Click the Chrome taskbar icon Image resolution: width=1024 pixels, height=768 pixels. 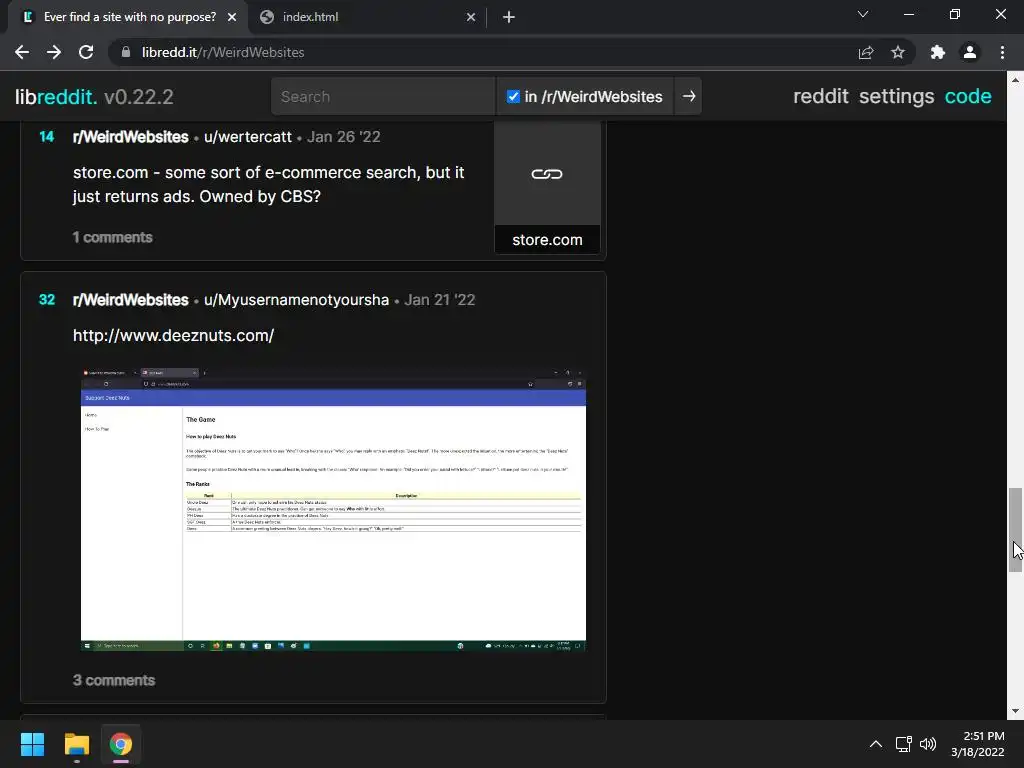[x=121, y=744]
